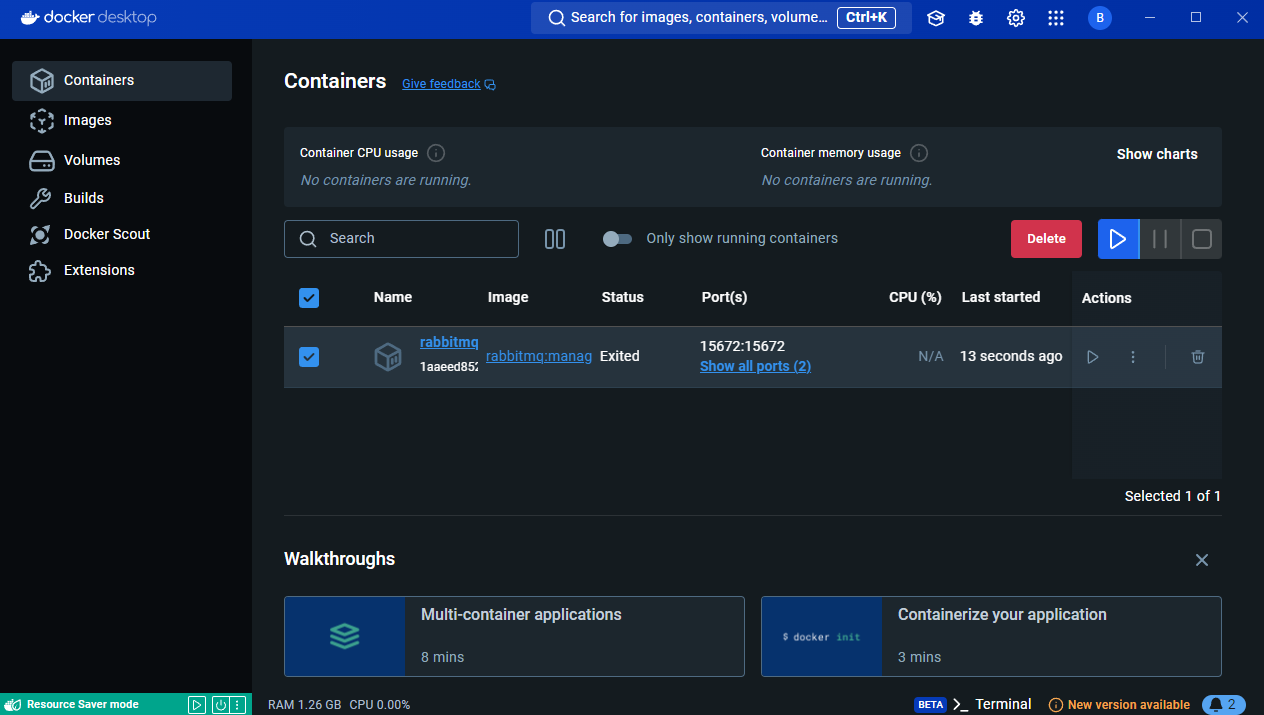Click the red Delete button
This screenshot has width=1264, height=715.
click(1046, 239)
